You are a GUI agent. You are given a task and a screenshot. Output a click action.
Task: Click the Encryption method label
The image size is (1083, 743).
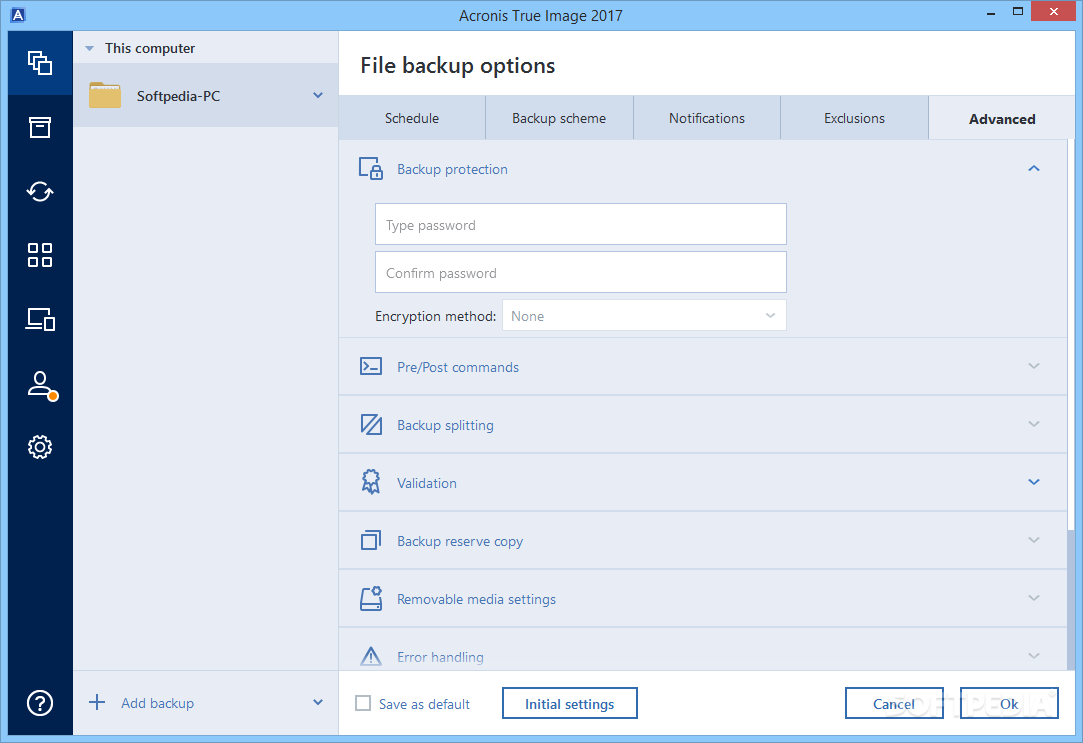[435, 316]
